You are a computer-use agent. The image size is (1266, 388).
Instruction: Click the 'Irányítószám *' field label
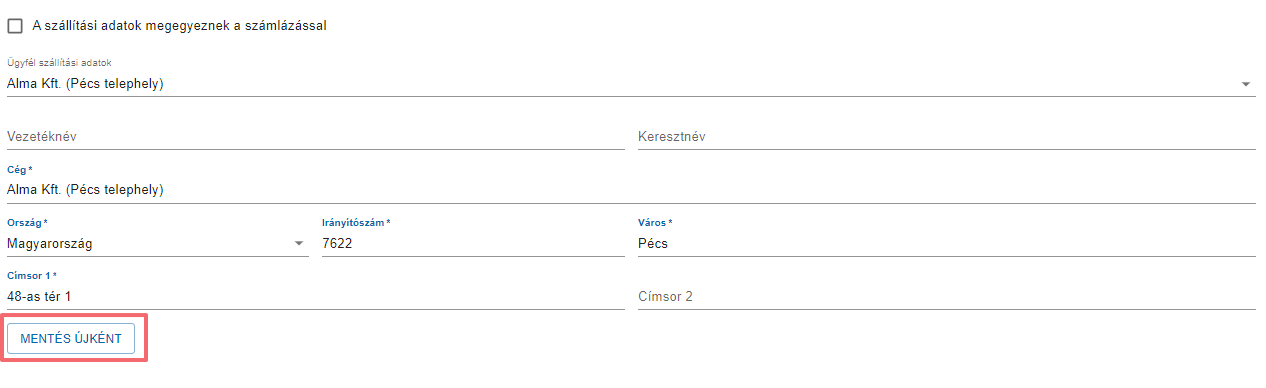point(356,222)
